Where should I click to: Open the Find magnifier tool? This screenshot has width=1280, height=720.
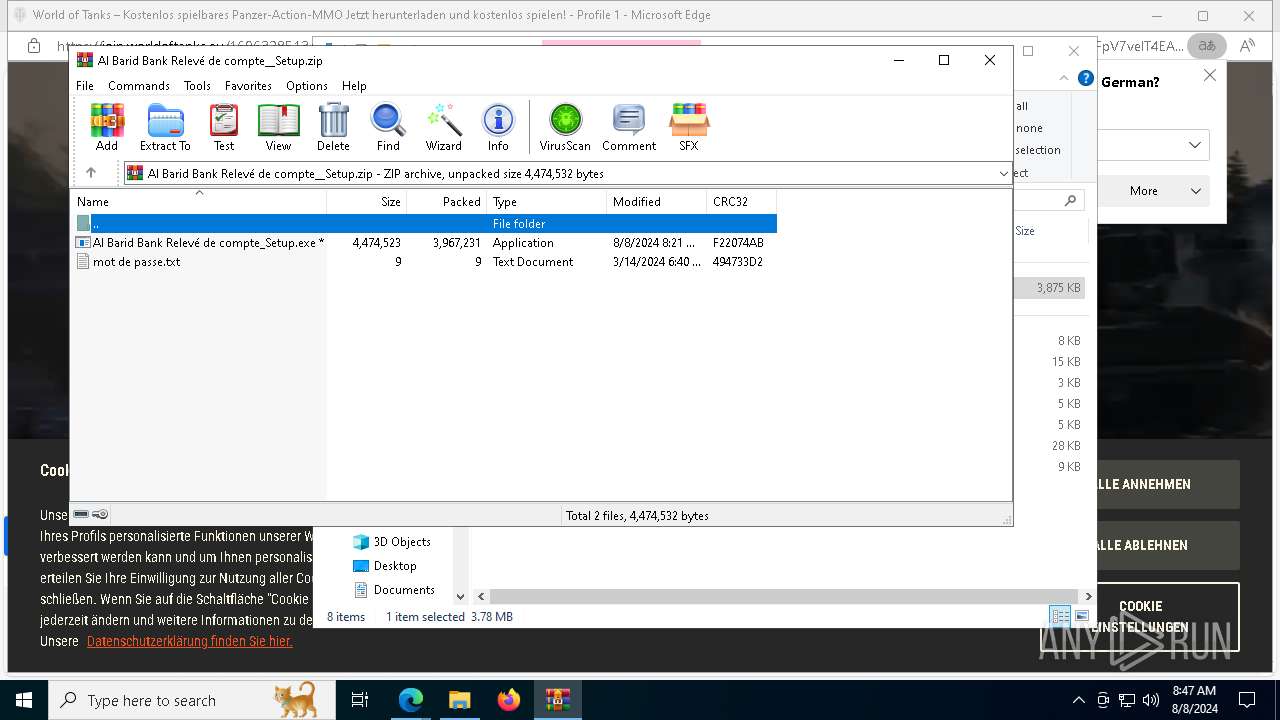388,128
